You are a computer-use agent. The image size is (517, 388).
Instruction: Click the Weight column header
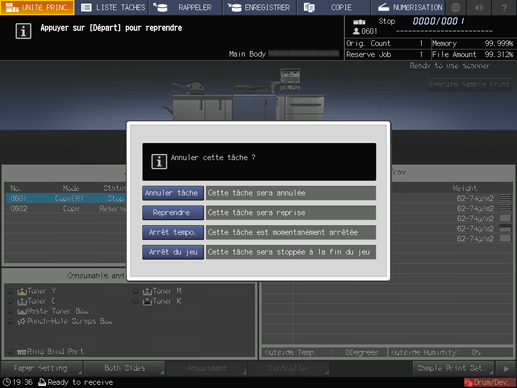click(x=465, y=188)
